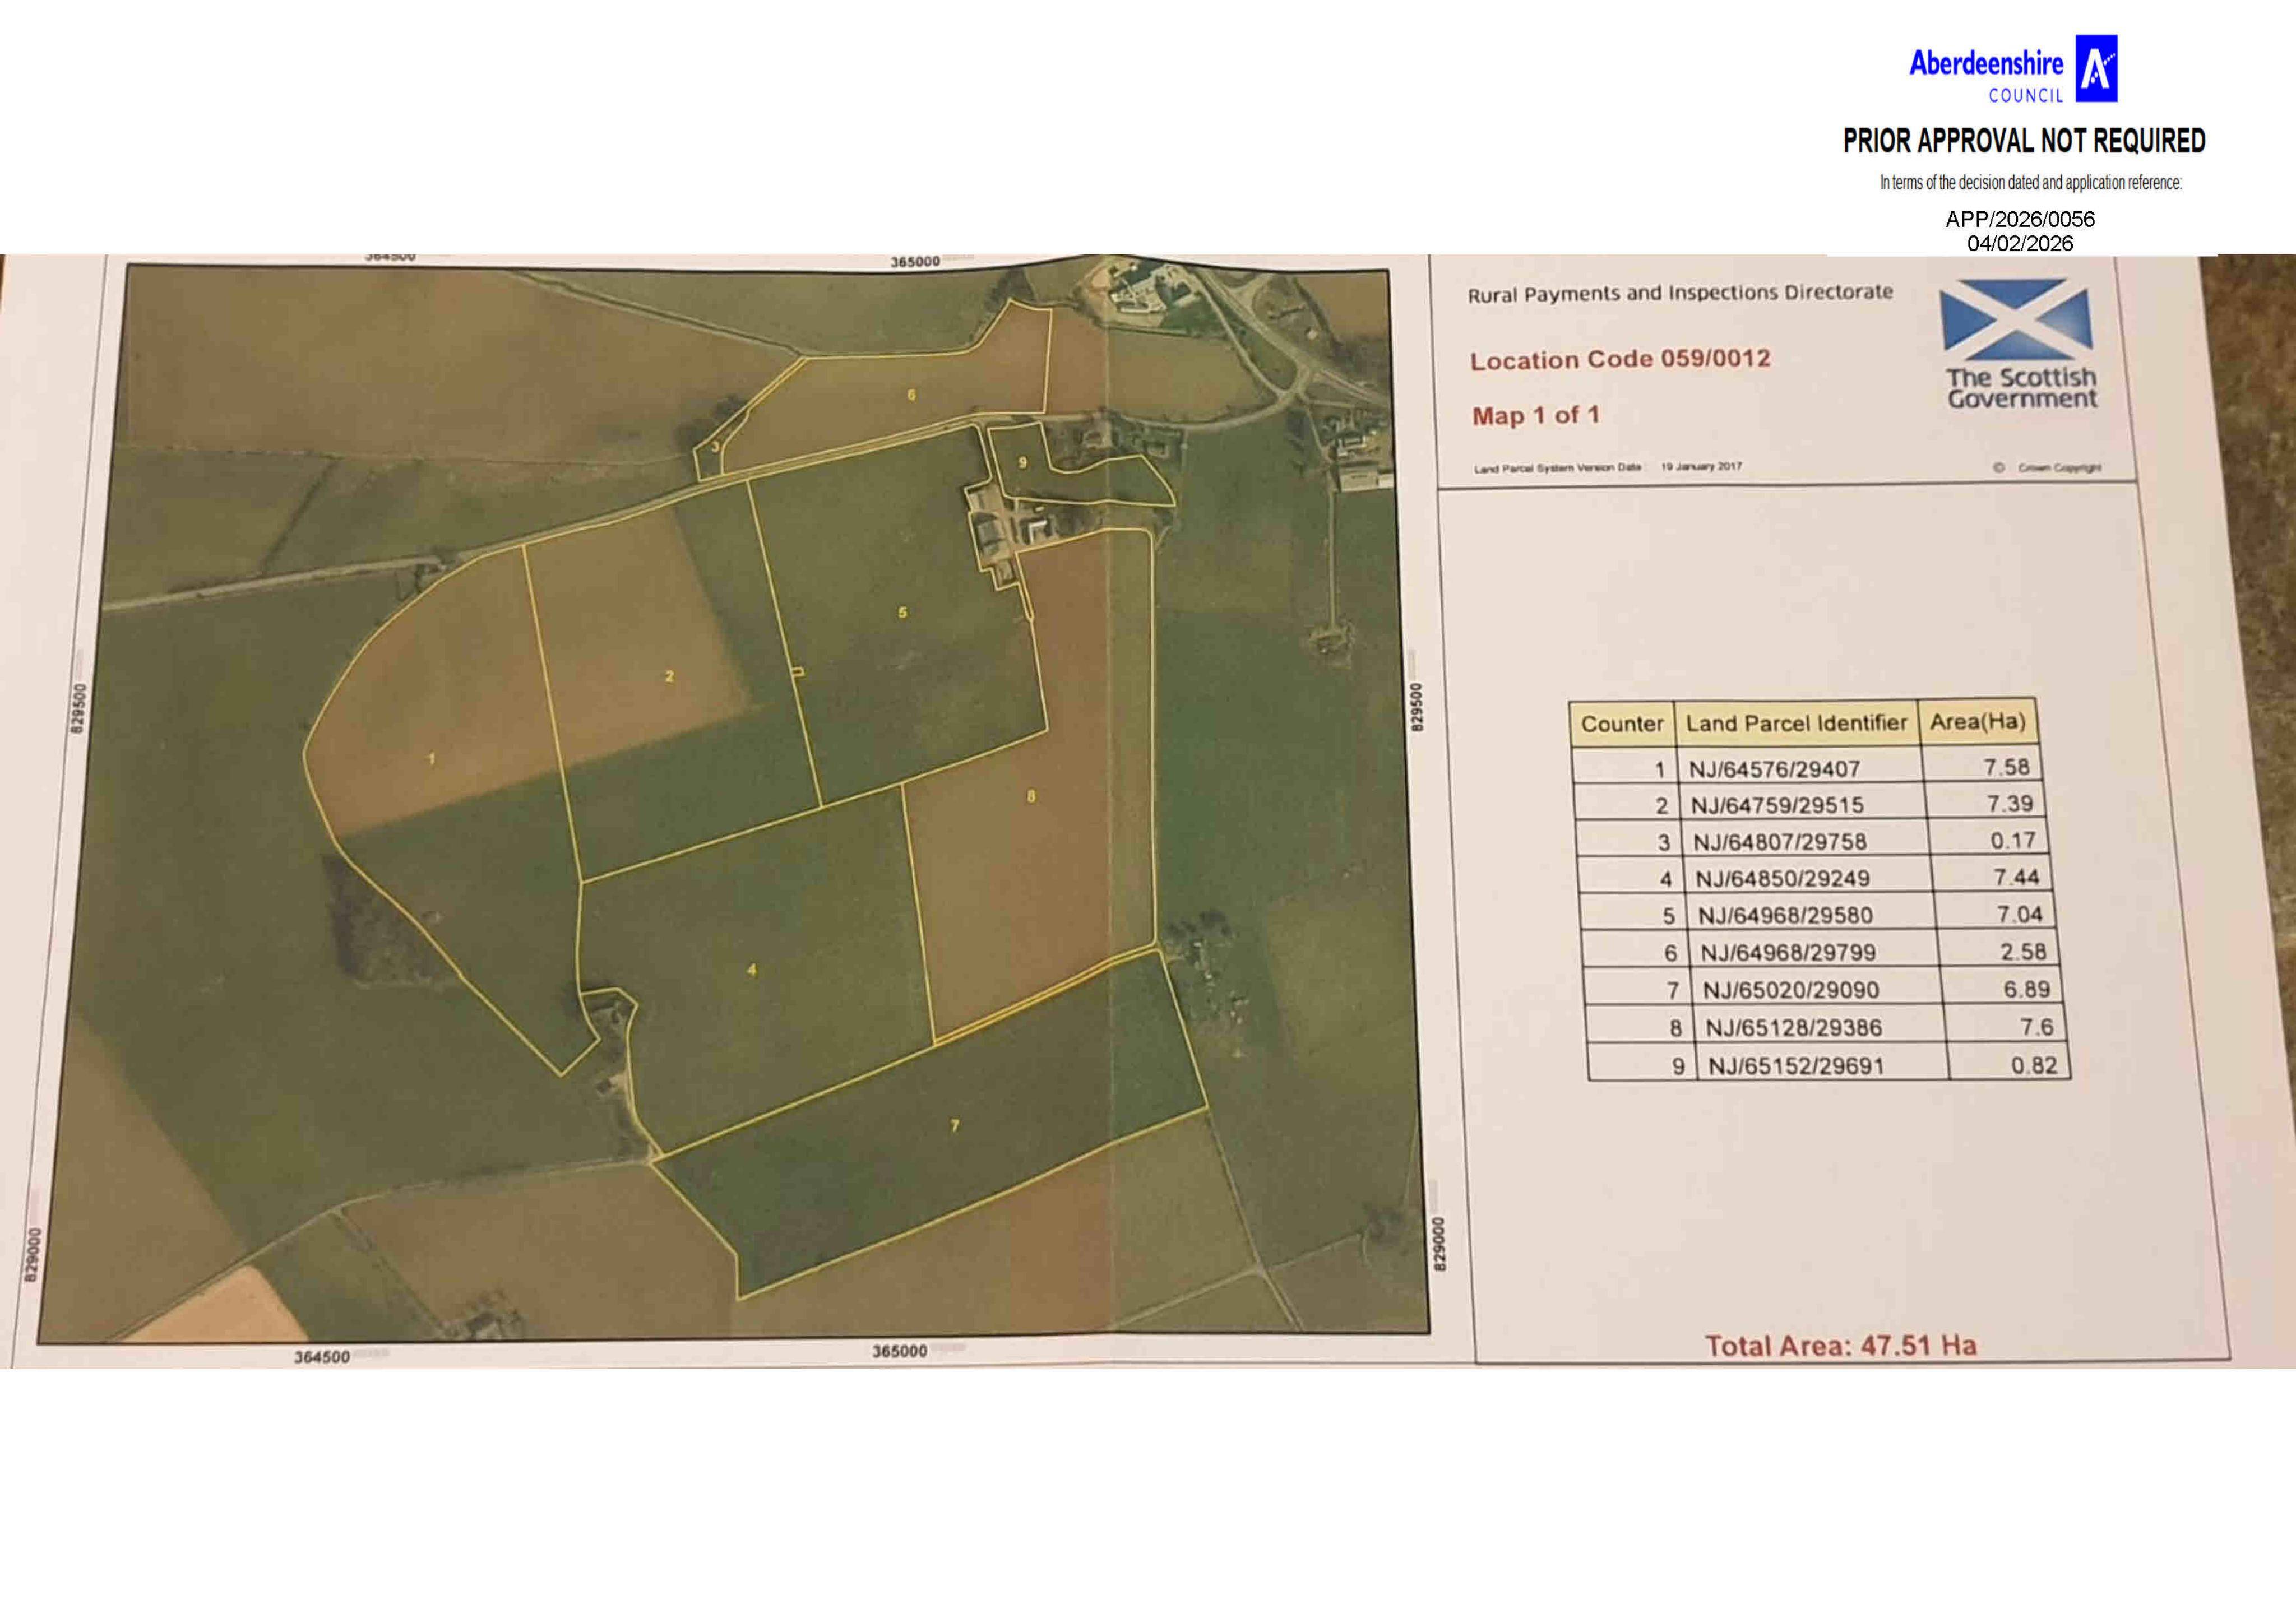Click parcel identifier NJ/65020/29090
Viewport: 2296px width, 1623px height.
(x=1791, y=990)
